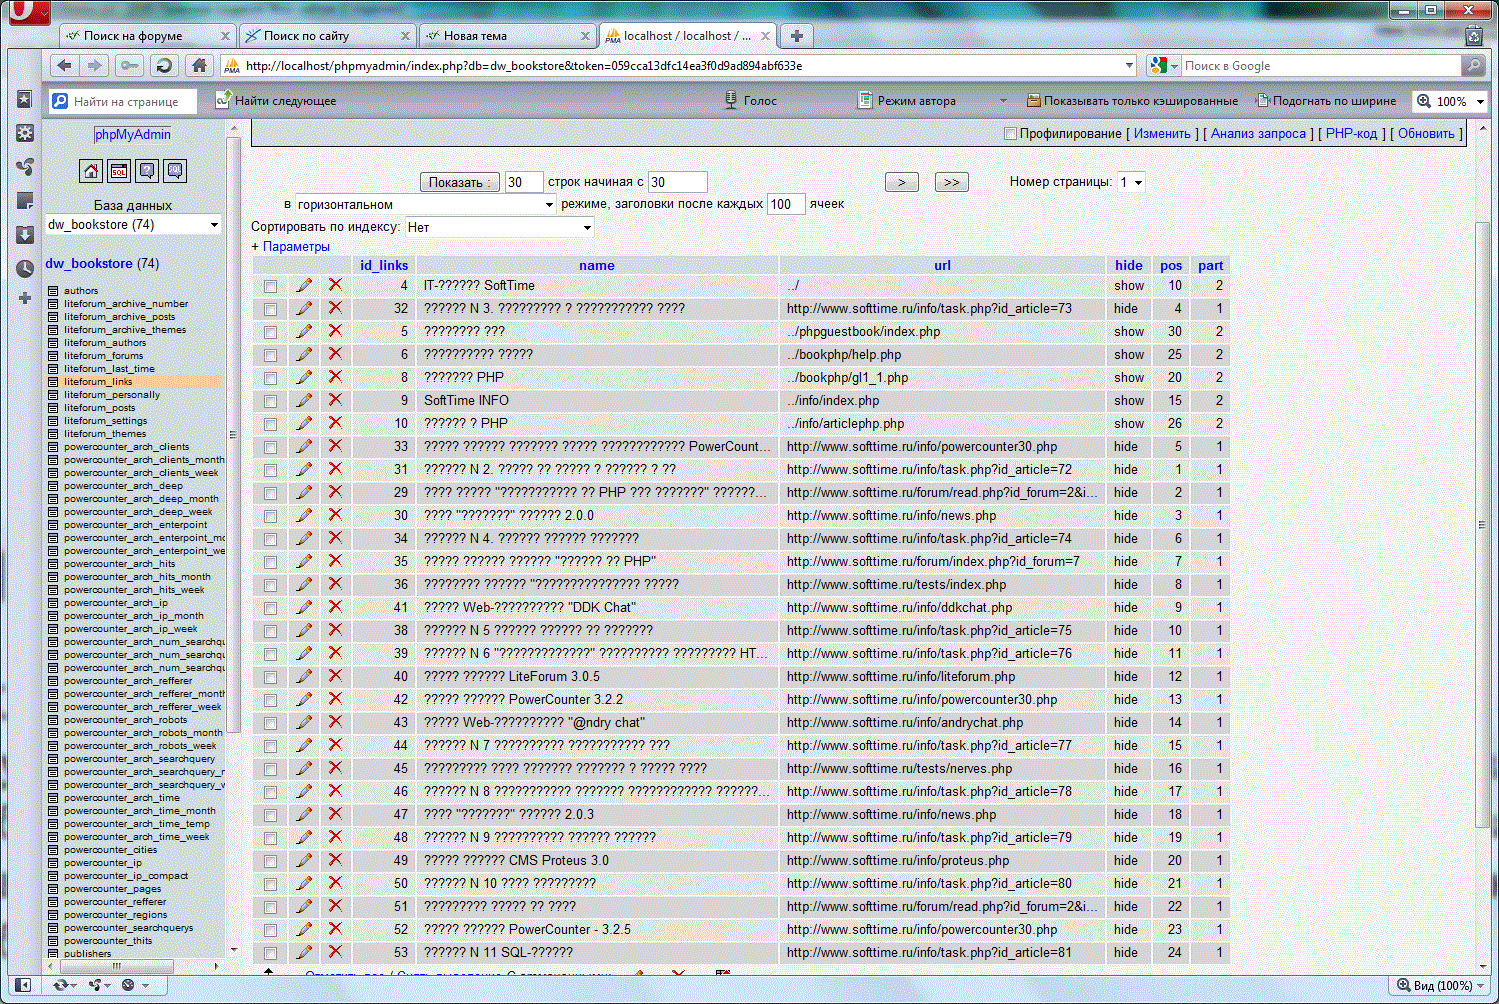Open the 100% zoom dropdown in toolbar
This screenshot has width=1499, height=1004.
coord(1481,102)
